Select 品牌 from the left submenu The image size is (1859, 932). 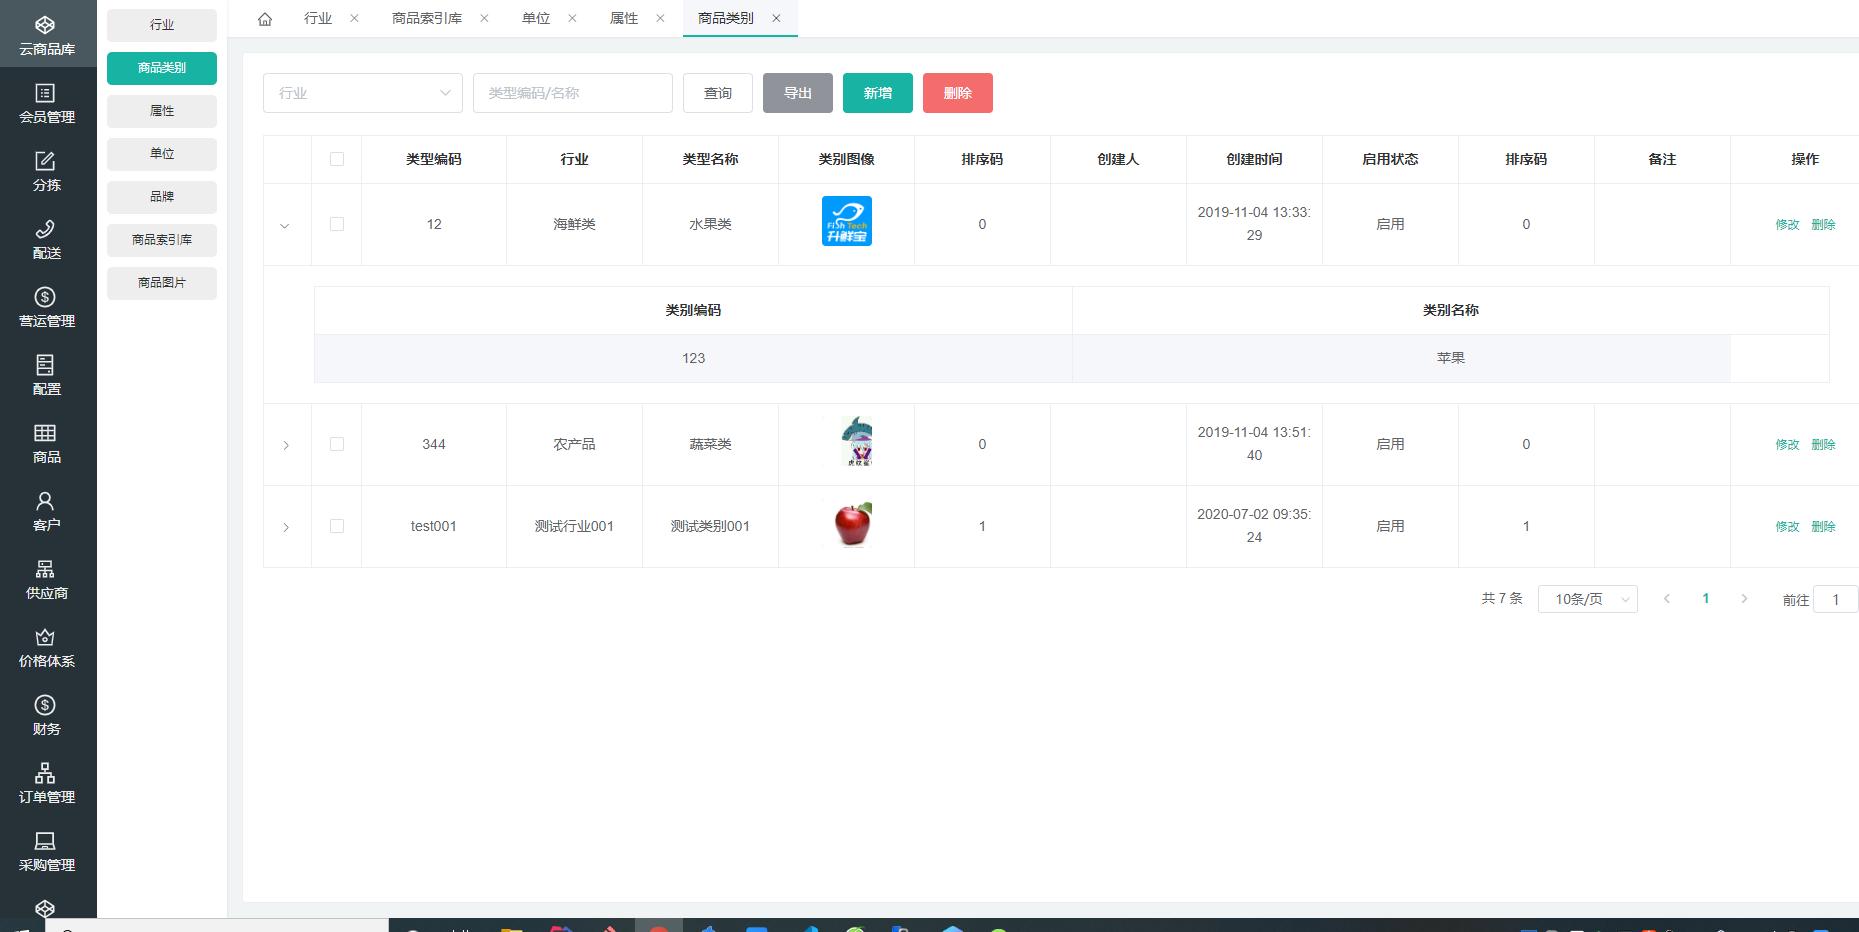(161, 197)
